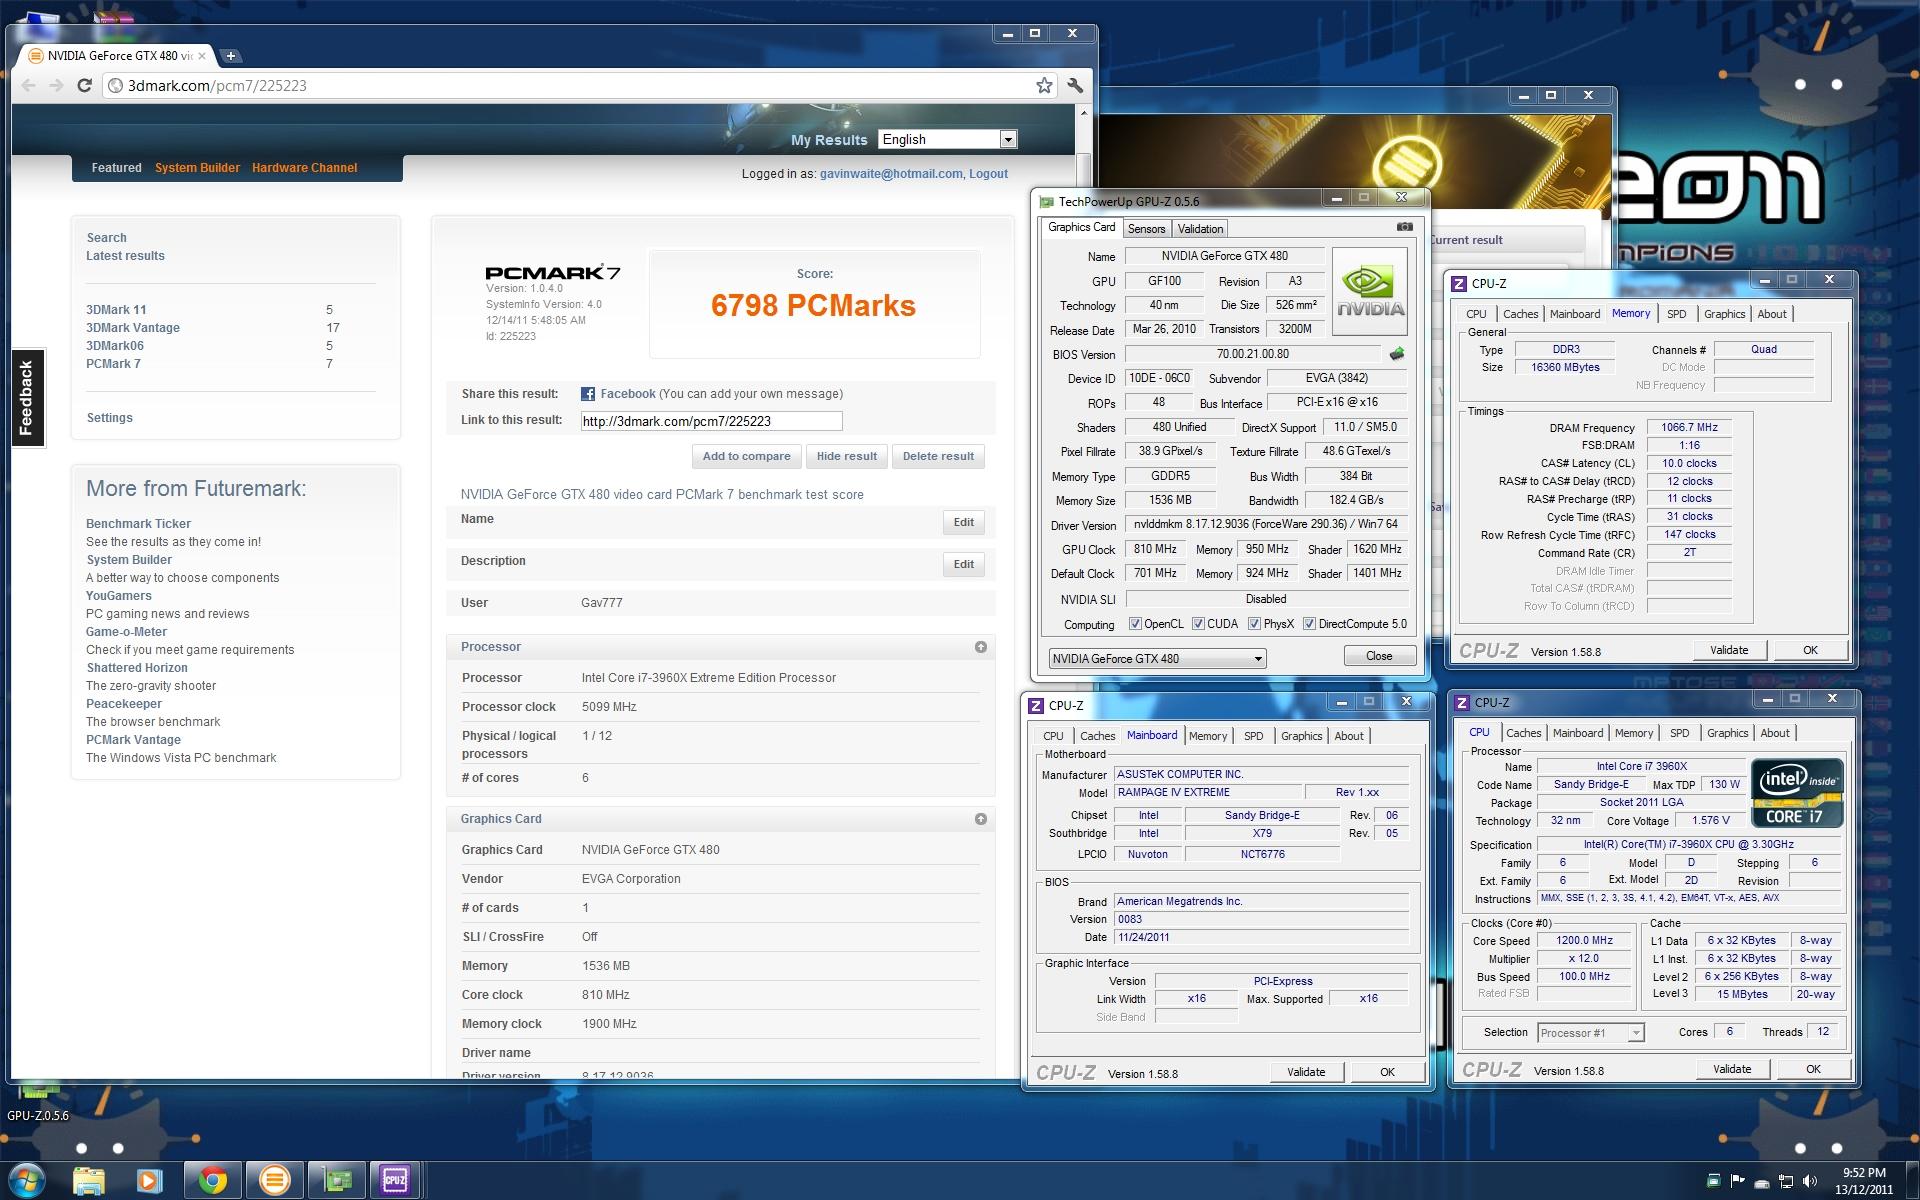Open the Peacekeeper link

pyautogui.click(x=124, y=704)
